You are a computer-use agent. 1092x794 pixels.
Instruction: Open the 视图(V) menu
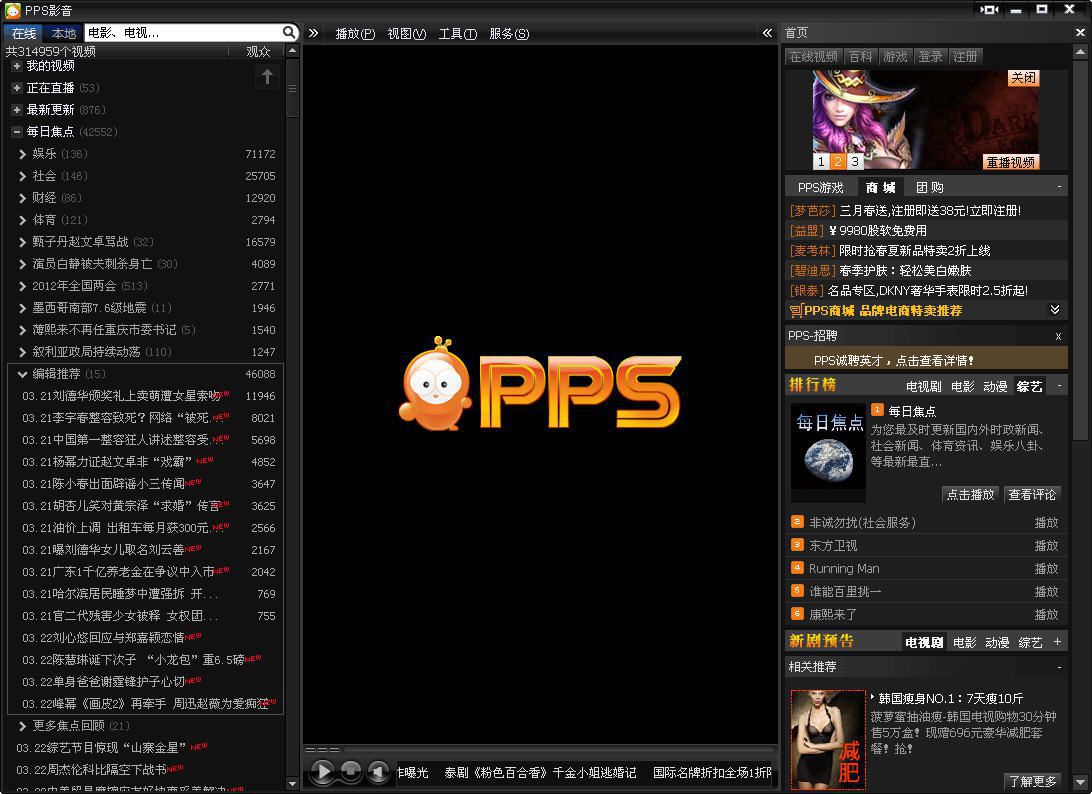coord(407,33)
